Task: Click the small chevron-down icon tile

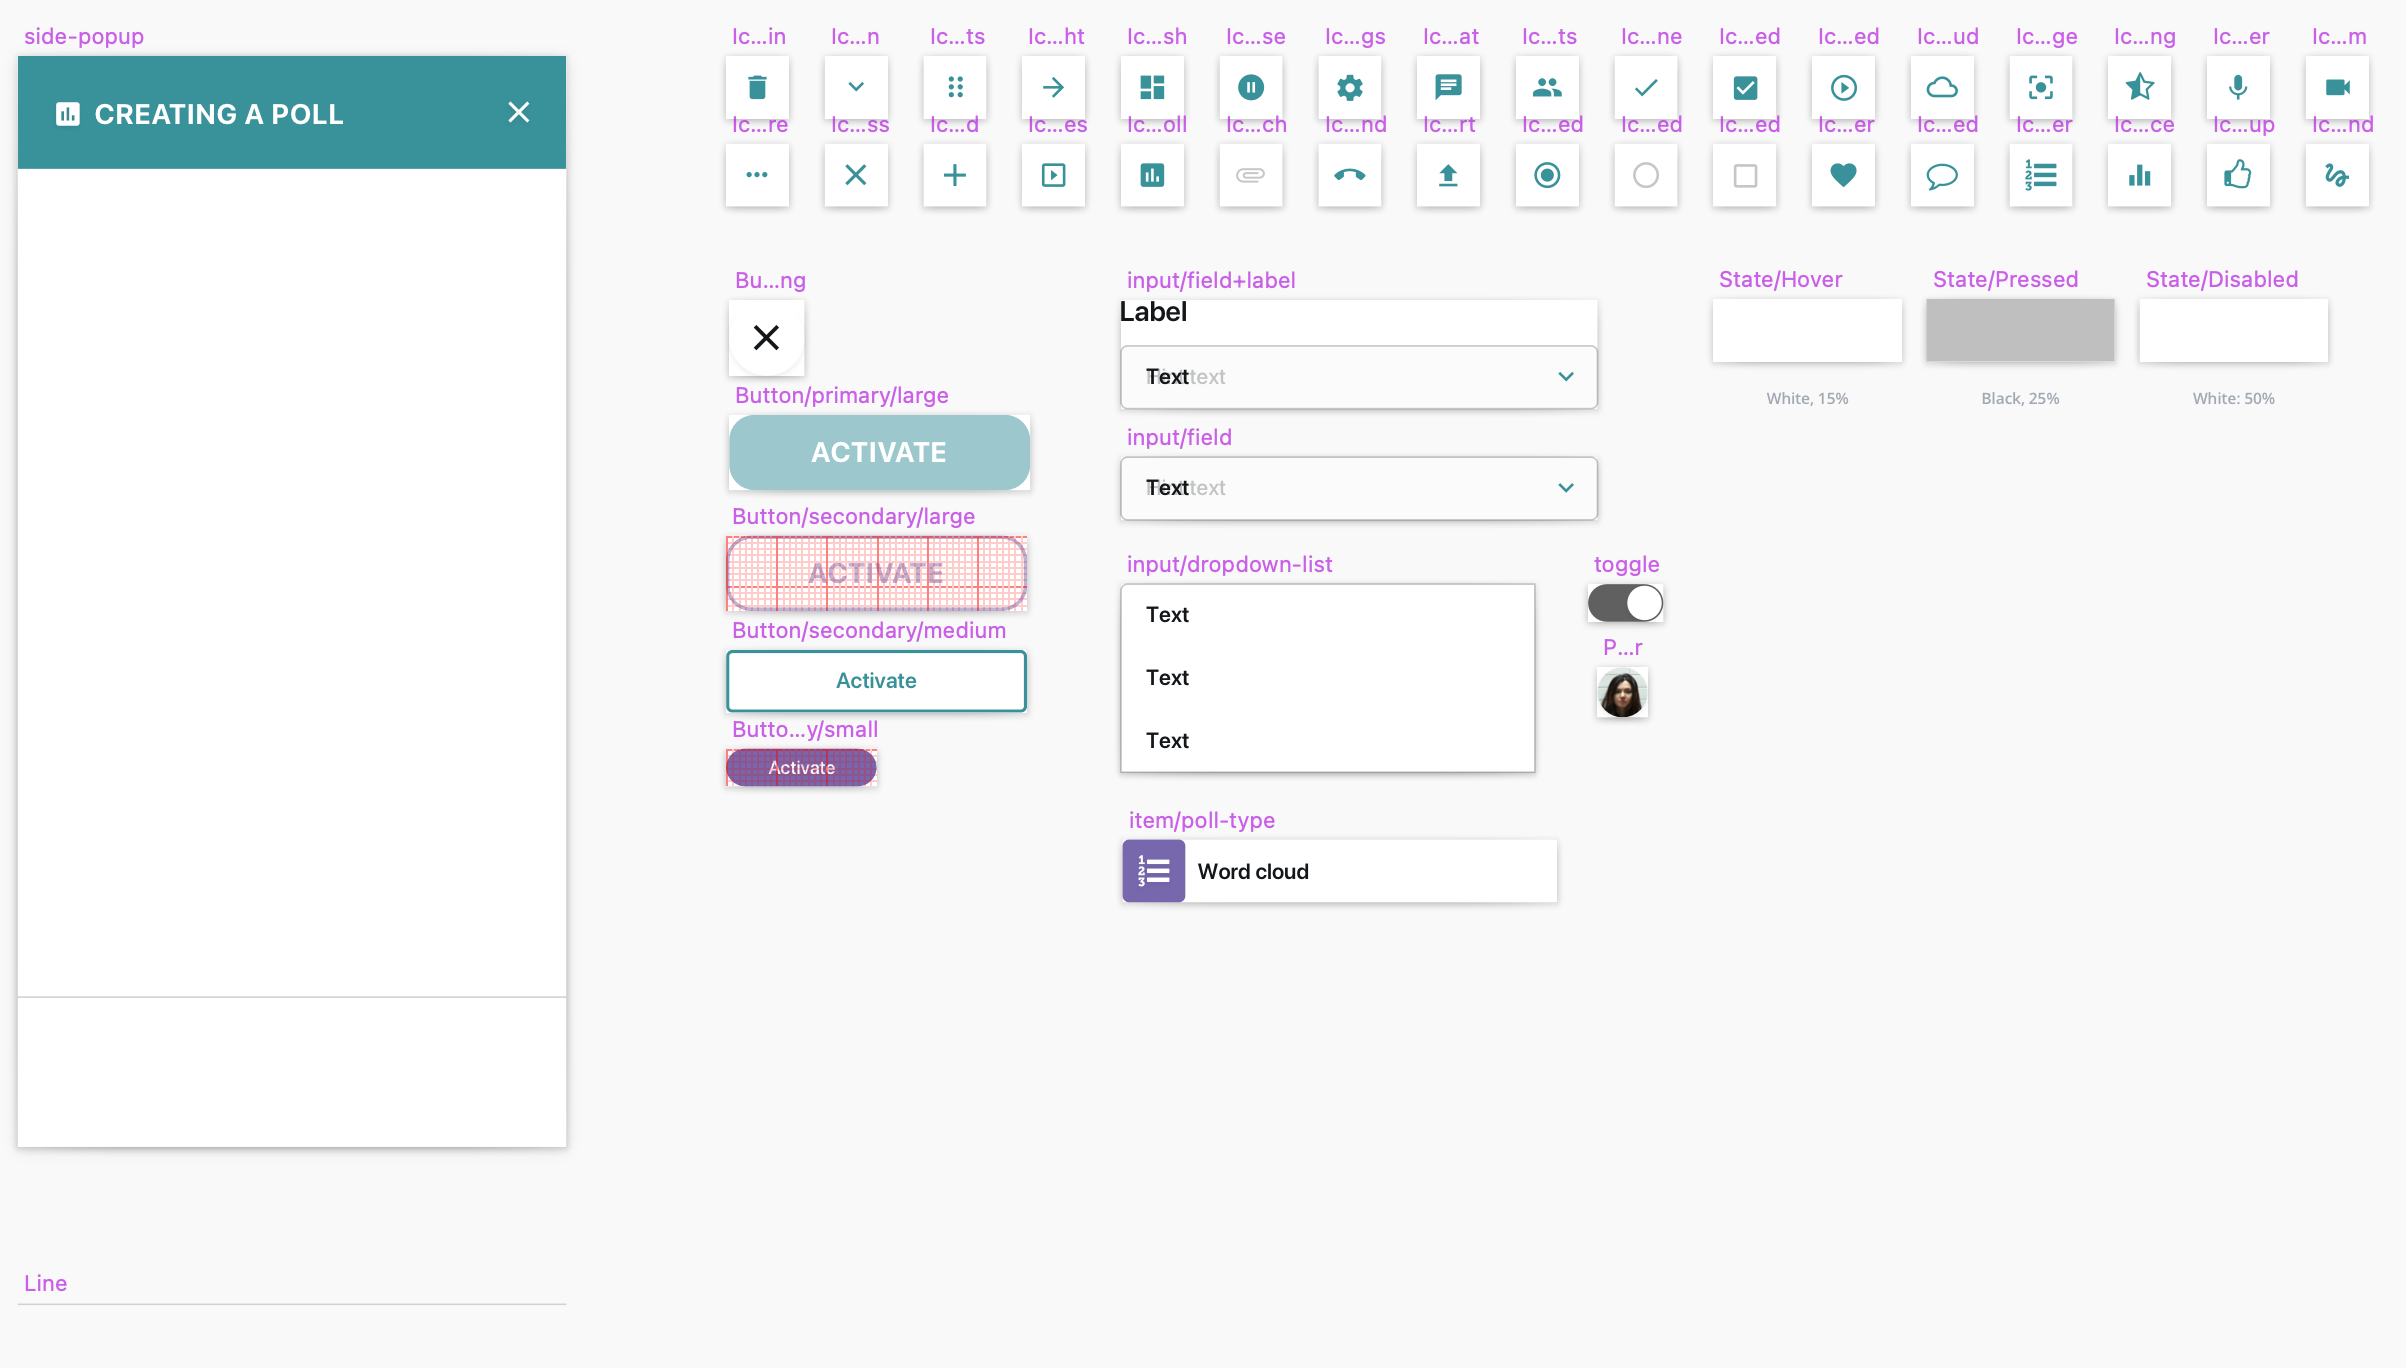Action: tap(856, 88)
